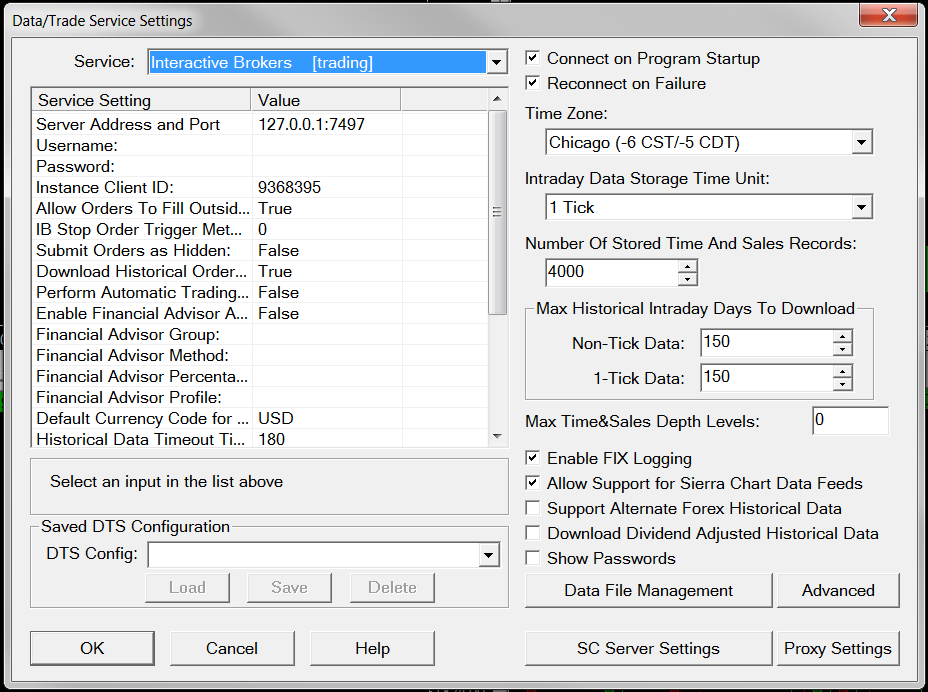The width and height of the screenshot is (928, 692).
Task: Click the 127.0.0.1:7497 value cell
Action: (327, 124)
